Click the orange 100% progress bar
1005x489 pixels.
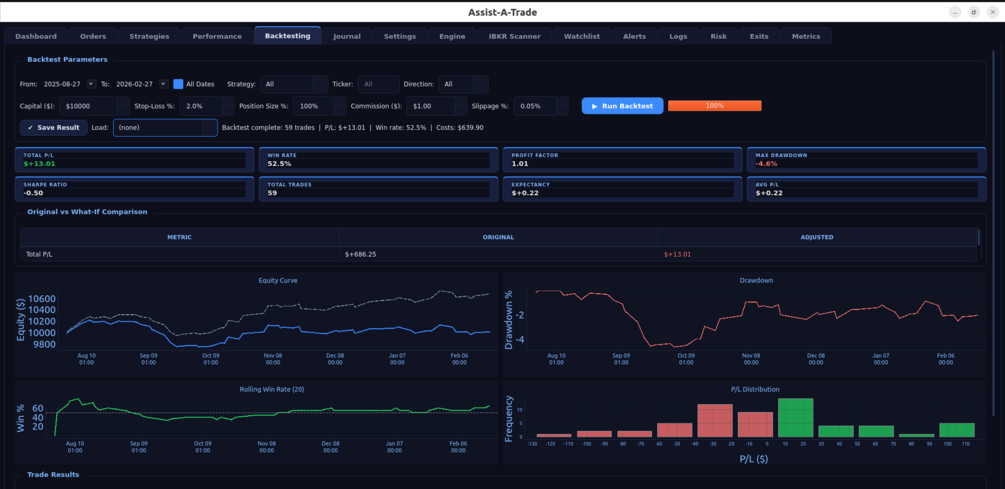tap(715, 106)
